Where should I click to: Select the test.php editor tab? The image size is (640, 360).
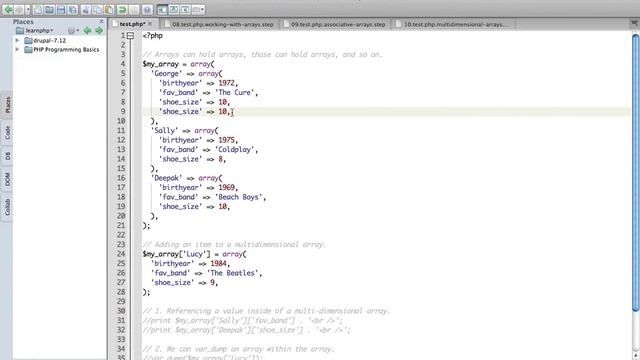point(132,24)
